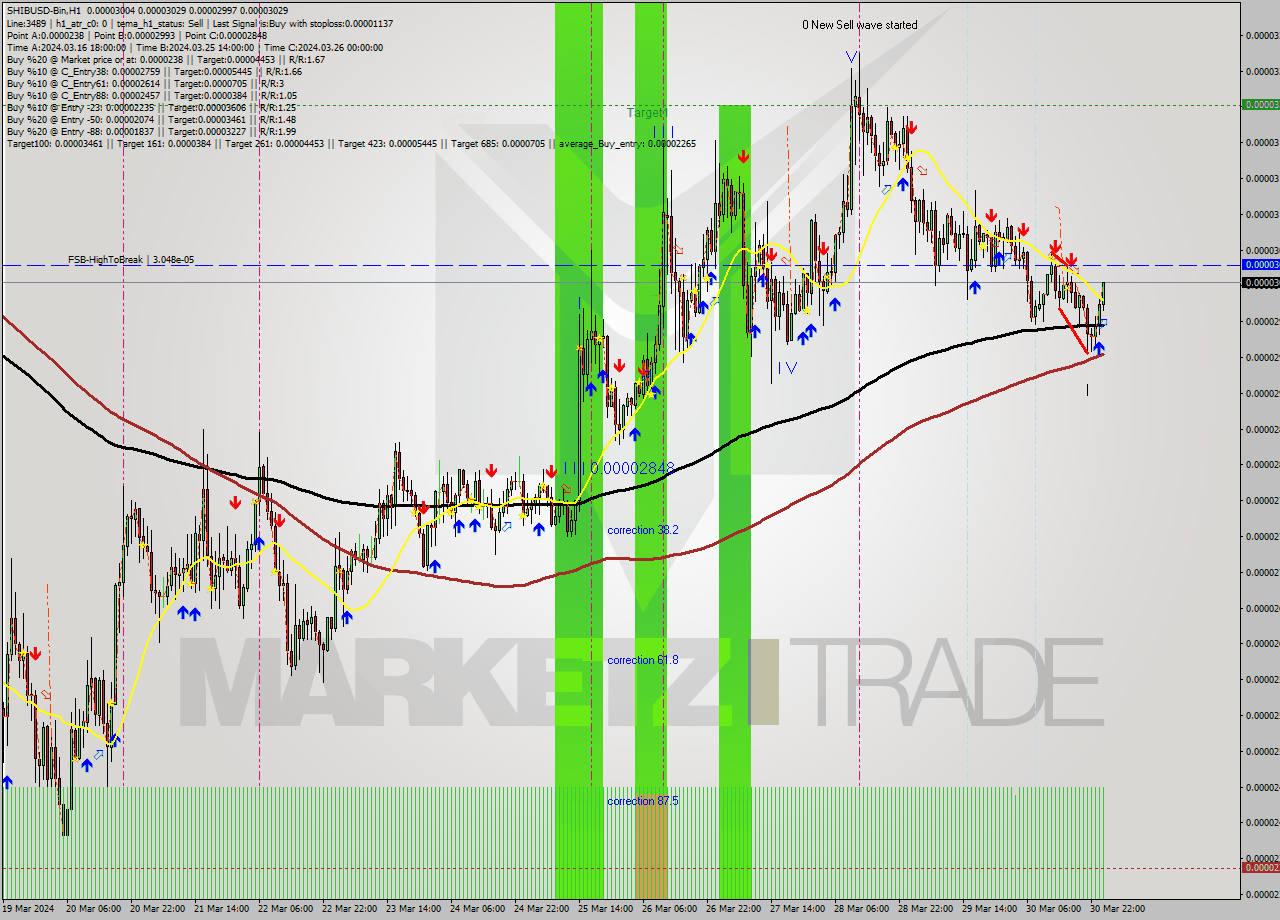
Task: Click the '28 Mar 22:00' time axis label
Action: 924,909
